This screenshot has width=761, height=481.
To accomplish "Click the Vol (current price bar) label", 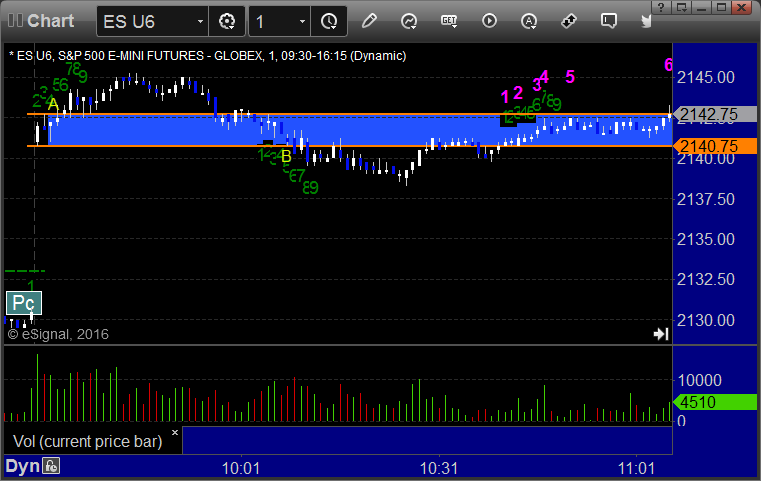I will coord(87,441).
